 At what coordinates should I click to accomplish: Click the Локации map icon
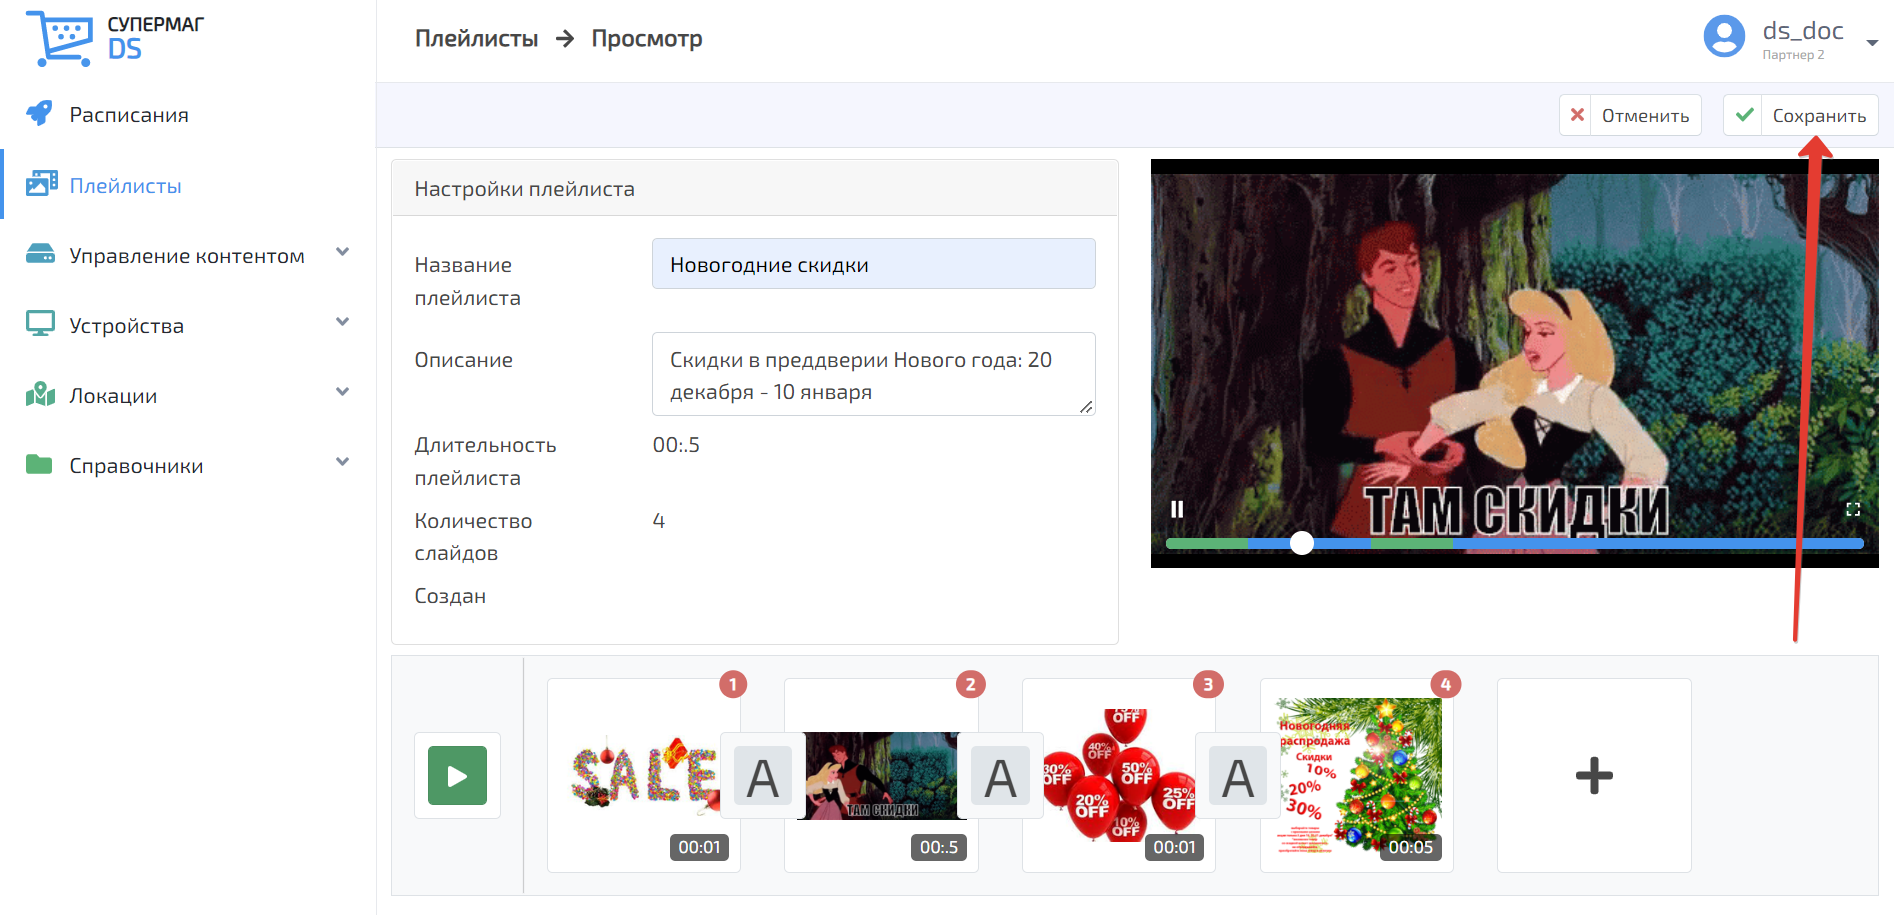(x=40, y=394)
